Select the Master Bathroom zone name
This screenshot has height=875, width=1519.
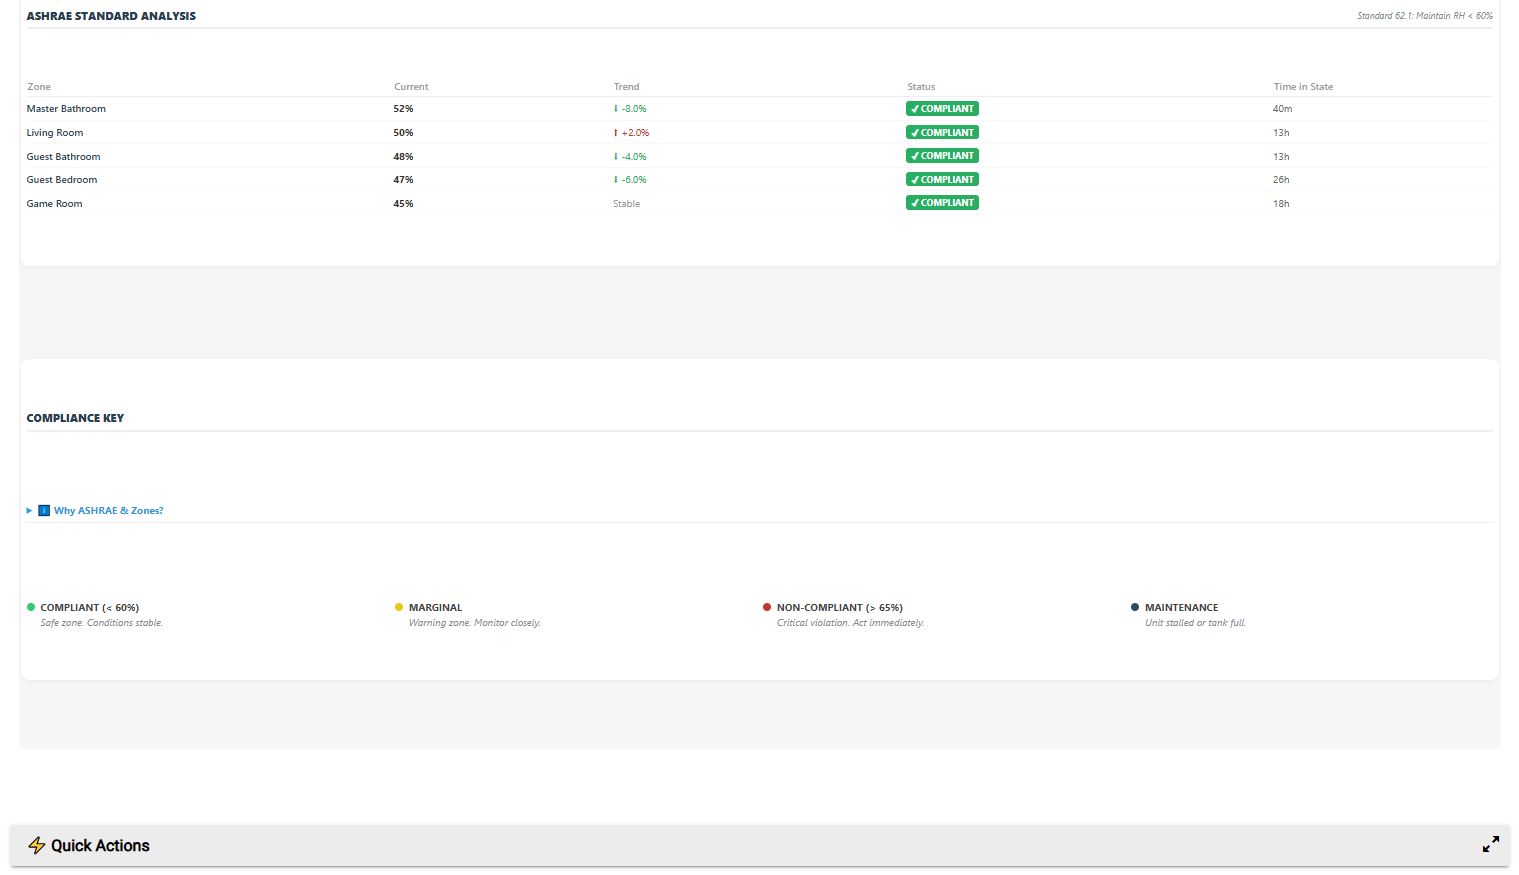[x=66, y=109]
